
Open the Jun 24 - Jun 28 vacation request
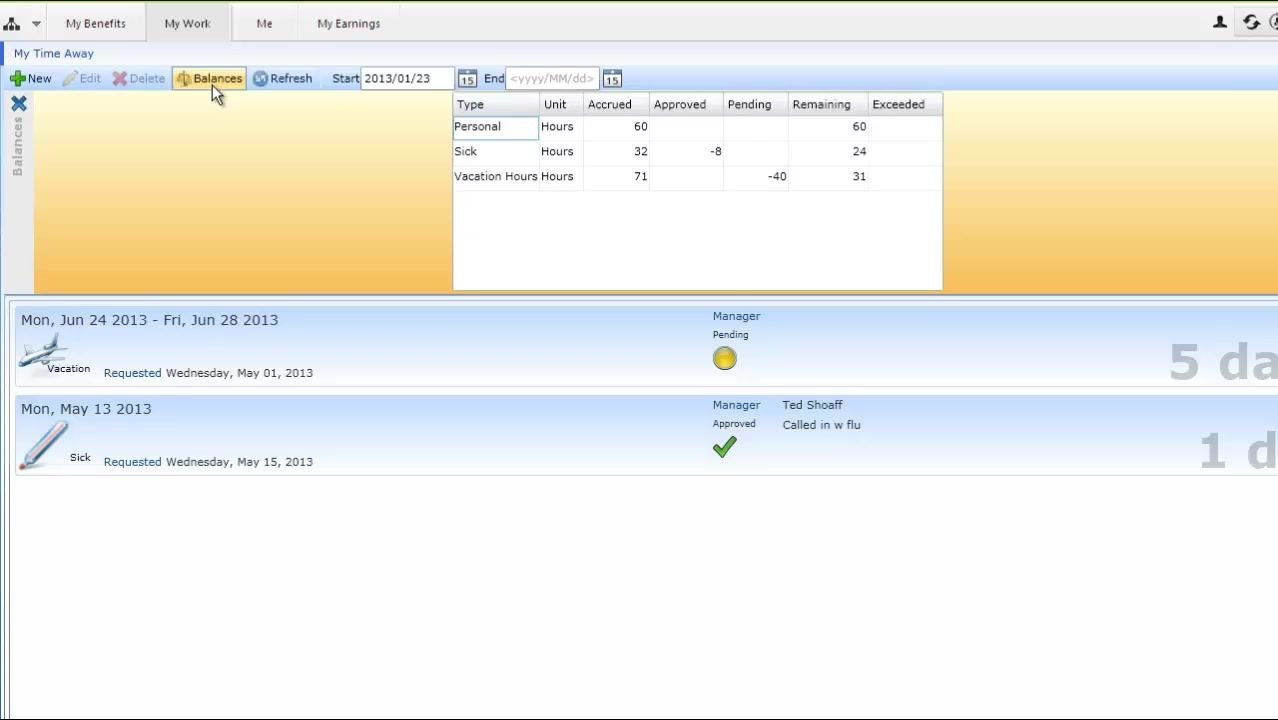coord(646,346)
